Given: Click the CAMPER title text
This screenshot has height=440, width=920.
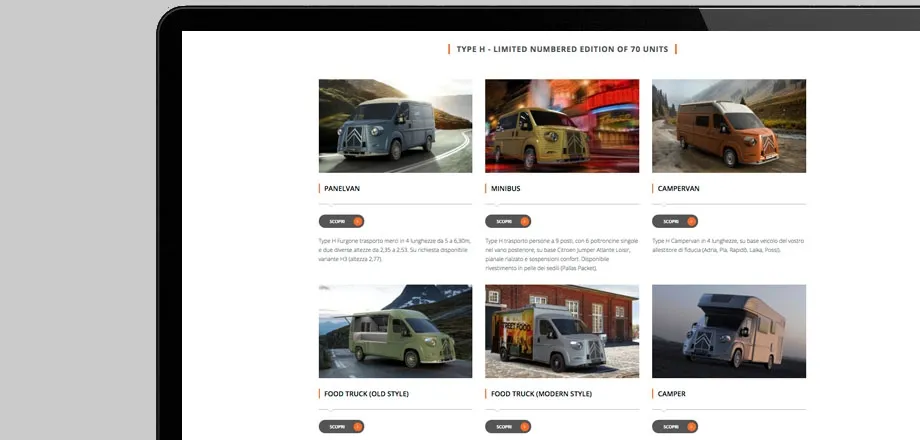Looking at the screenshot, I should tap(671, 394).
